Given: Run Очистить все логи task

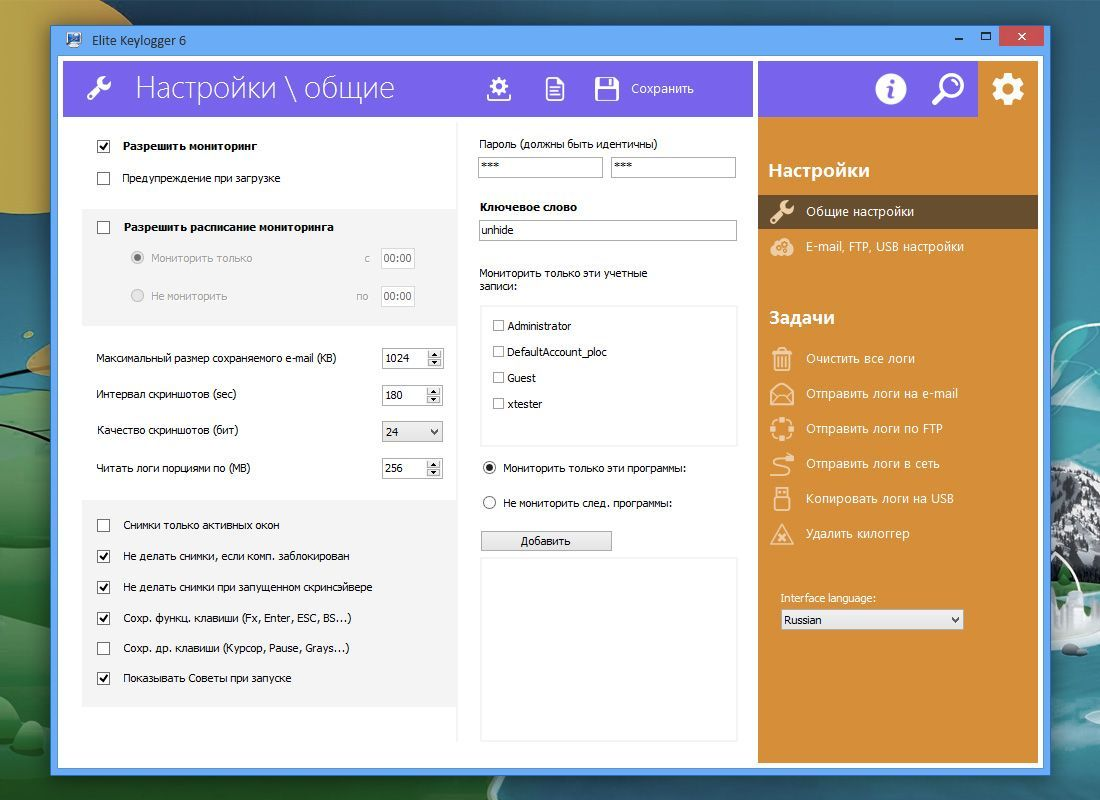Looking at the screenshot, I should click(860, 359).
